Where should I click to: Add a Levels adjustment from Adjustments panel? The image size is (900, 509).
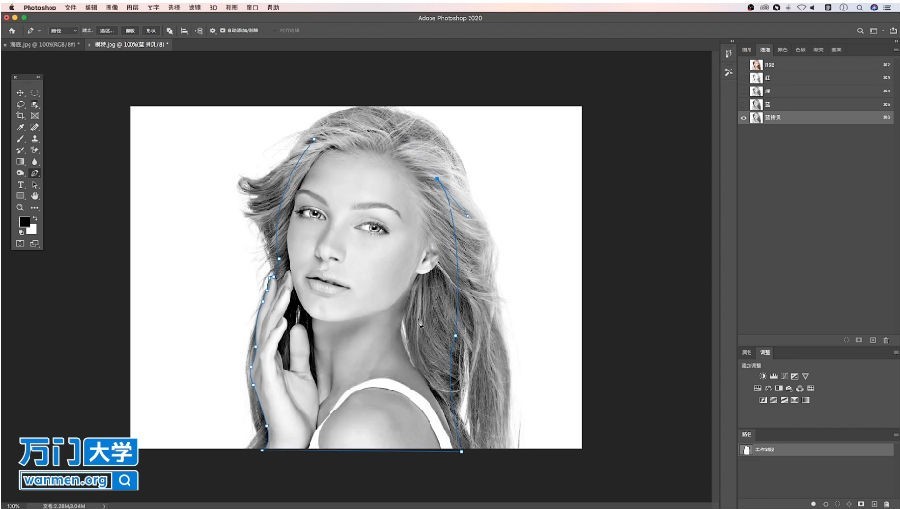pyautogui.click(x=773, y=376)
